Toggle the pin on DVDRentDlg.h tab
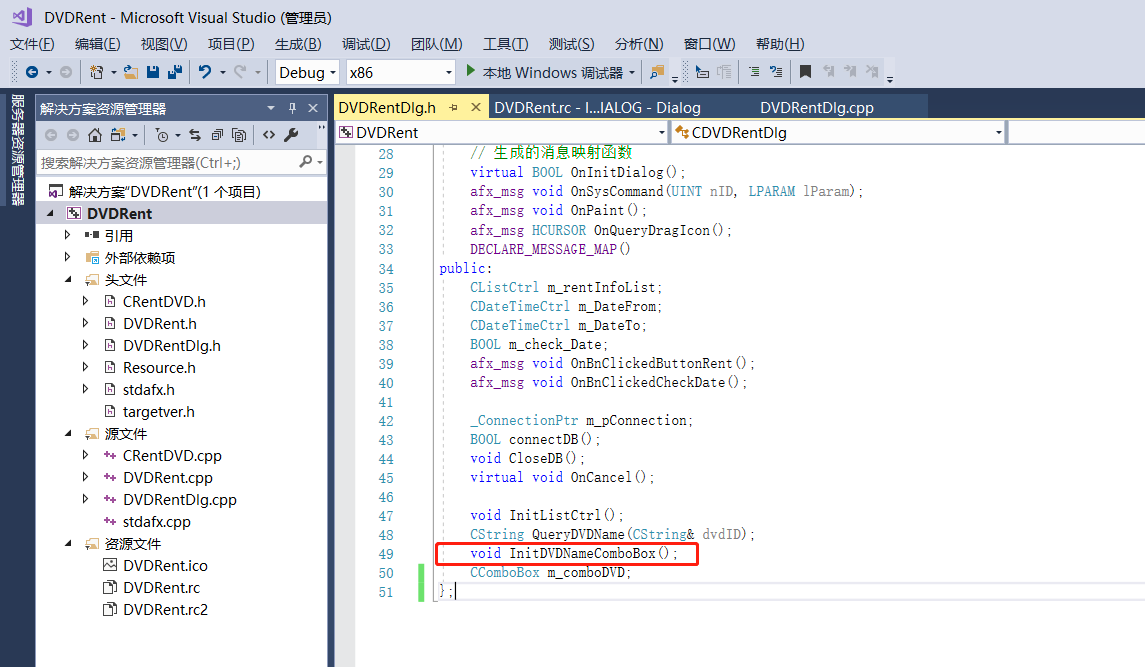Viewport: 1145px width, 667px height. [x=453, y=107]
